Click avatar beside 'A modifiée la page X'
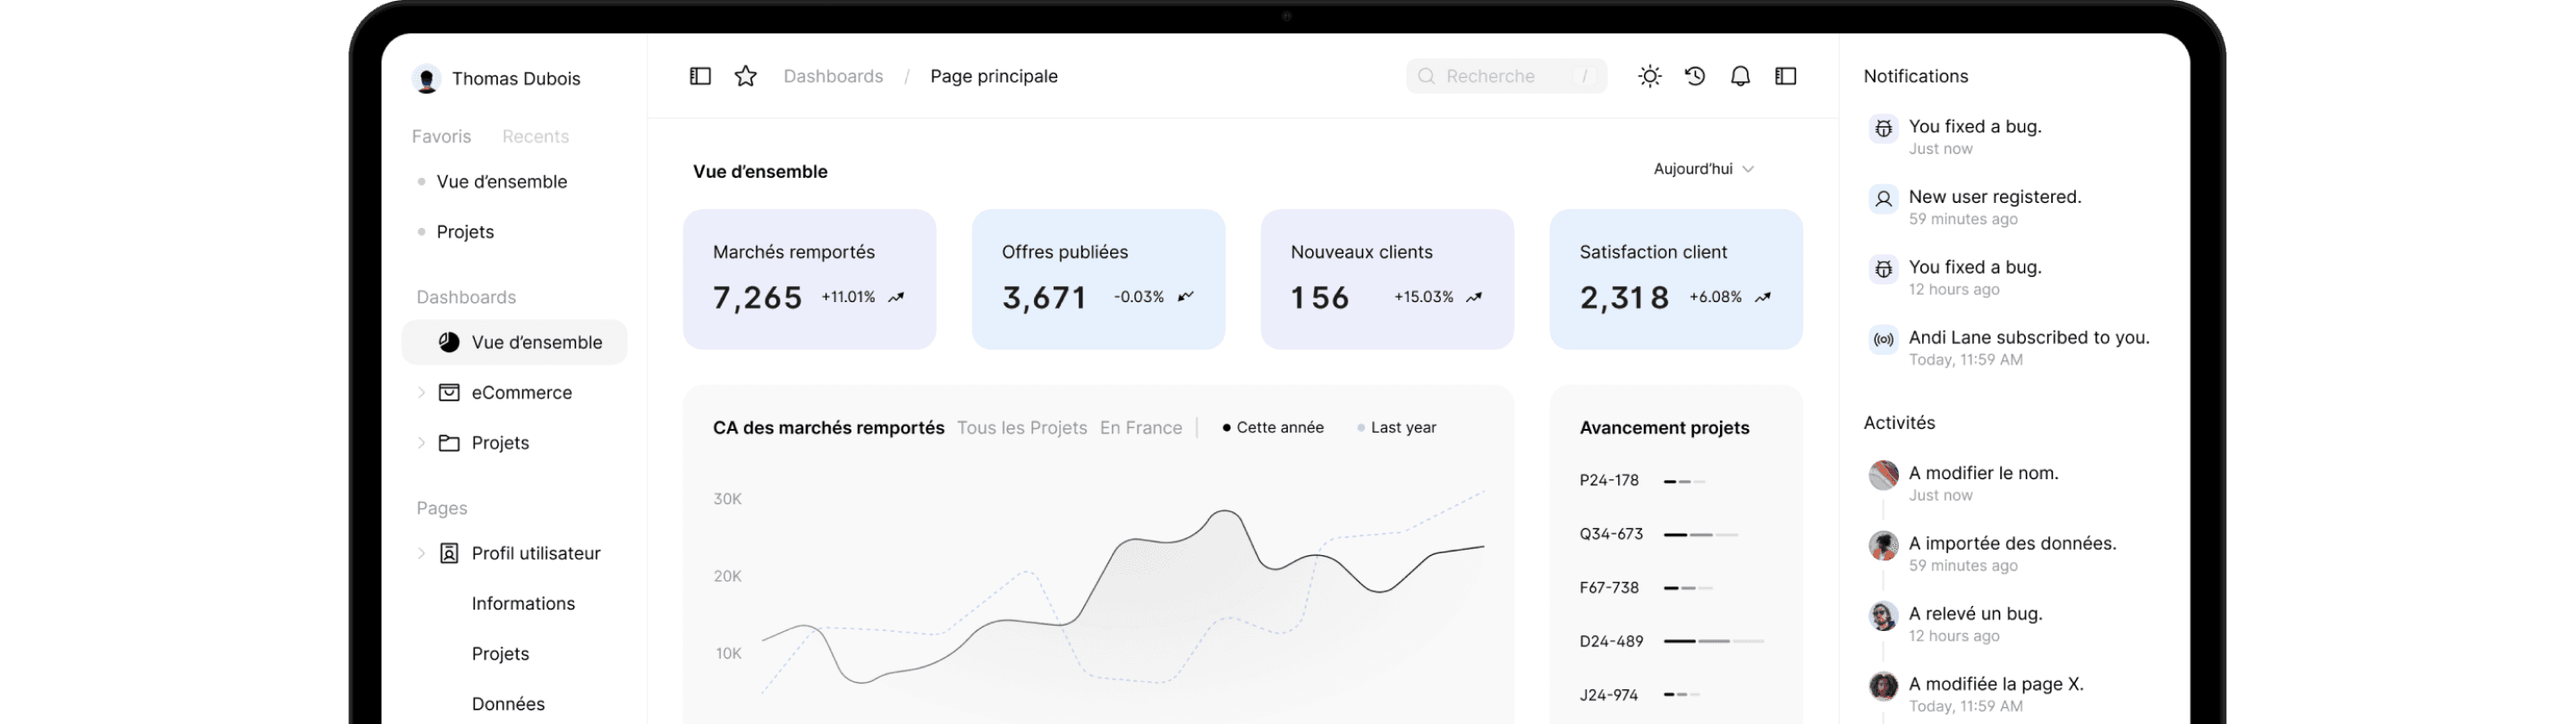This screenshot has height=724, width=2576. [1883, 686]
